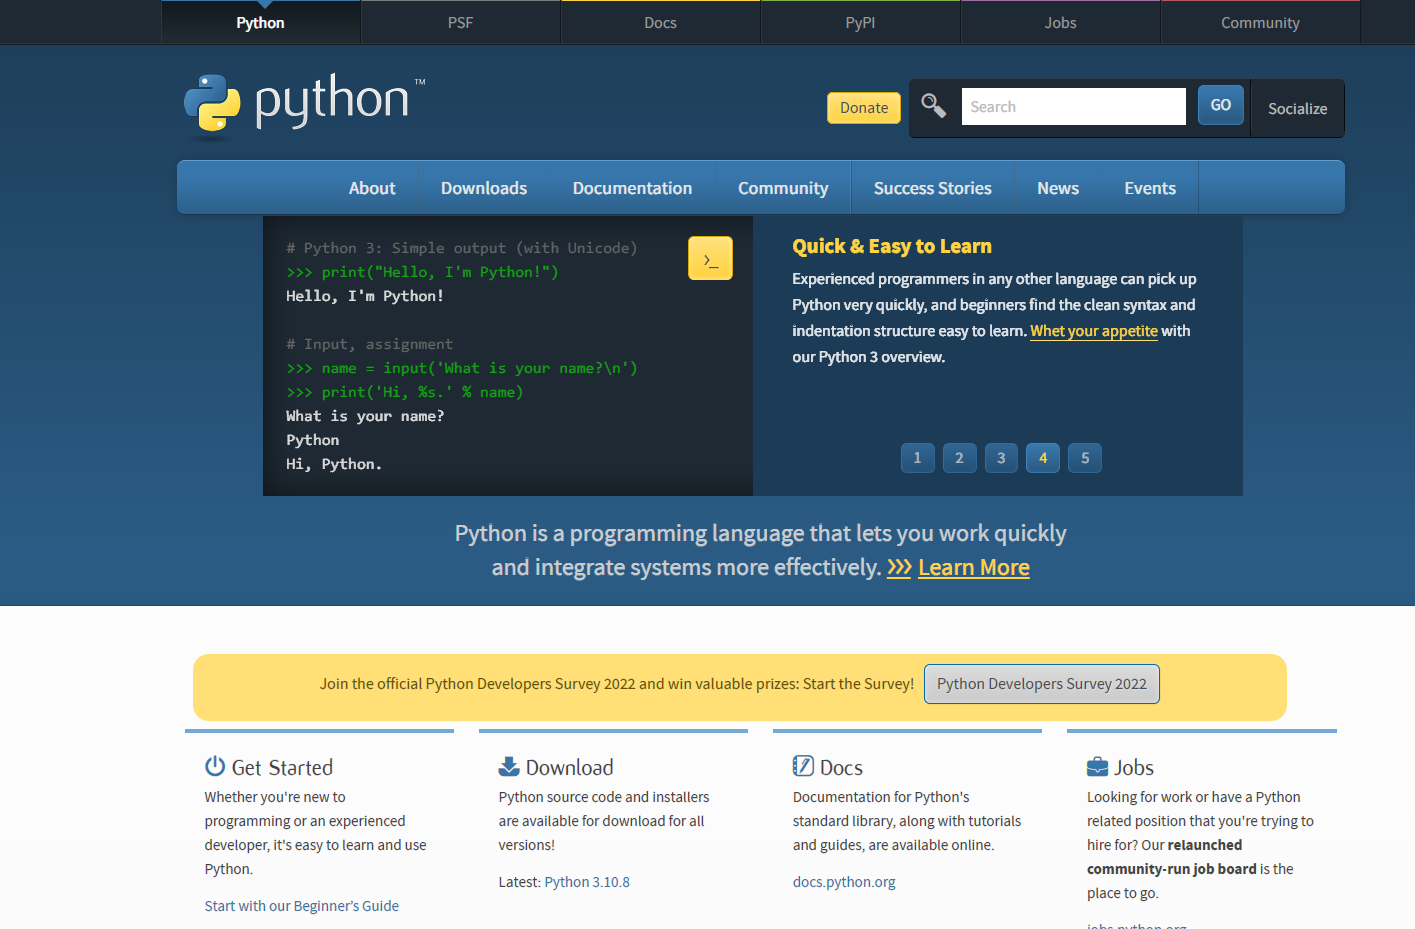Click the Donate button
1415x929 pixels.
pos(863,106)
